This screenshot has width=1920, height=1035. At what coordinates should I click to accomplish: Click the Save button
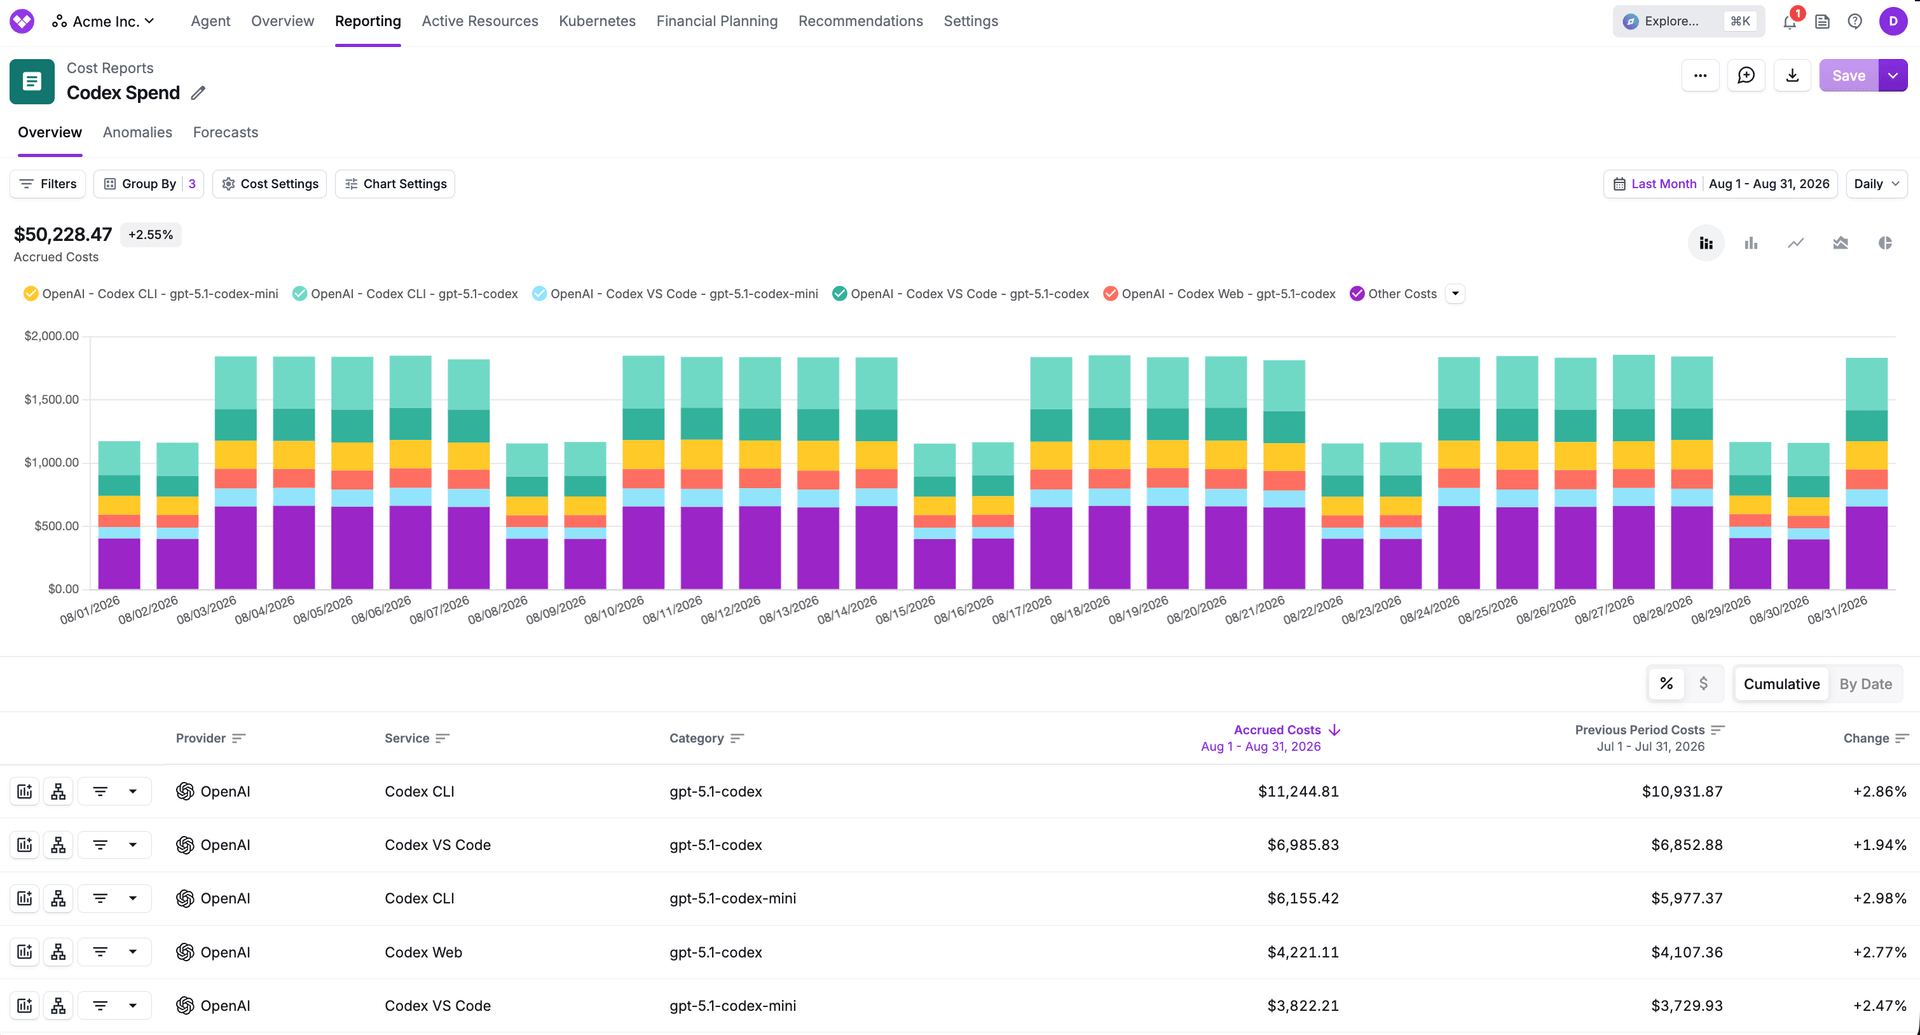tap(1848, 75)
